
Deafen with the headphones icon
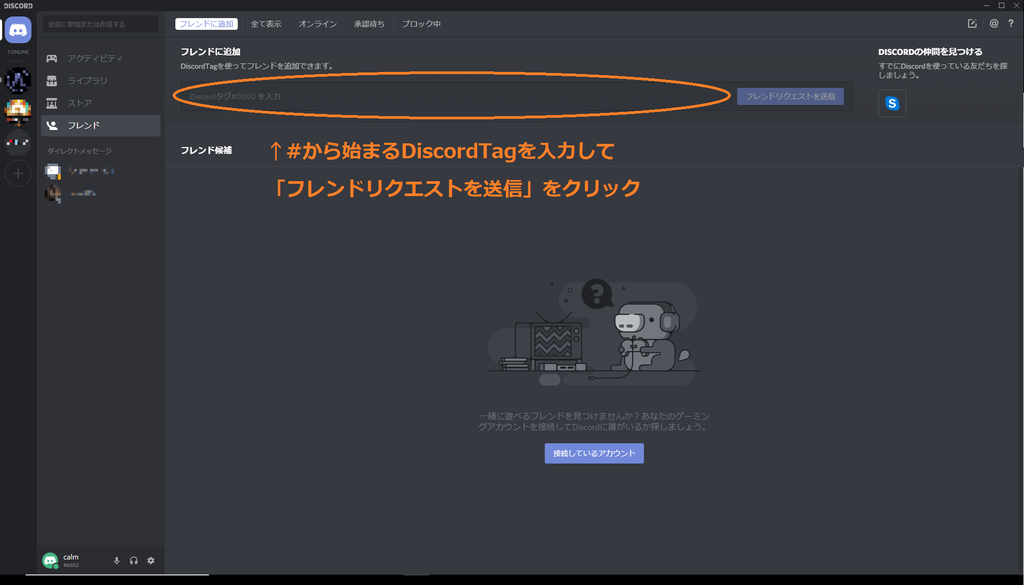coord(134,560)
